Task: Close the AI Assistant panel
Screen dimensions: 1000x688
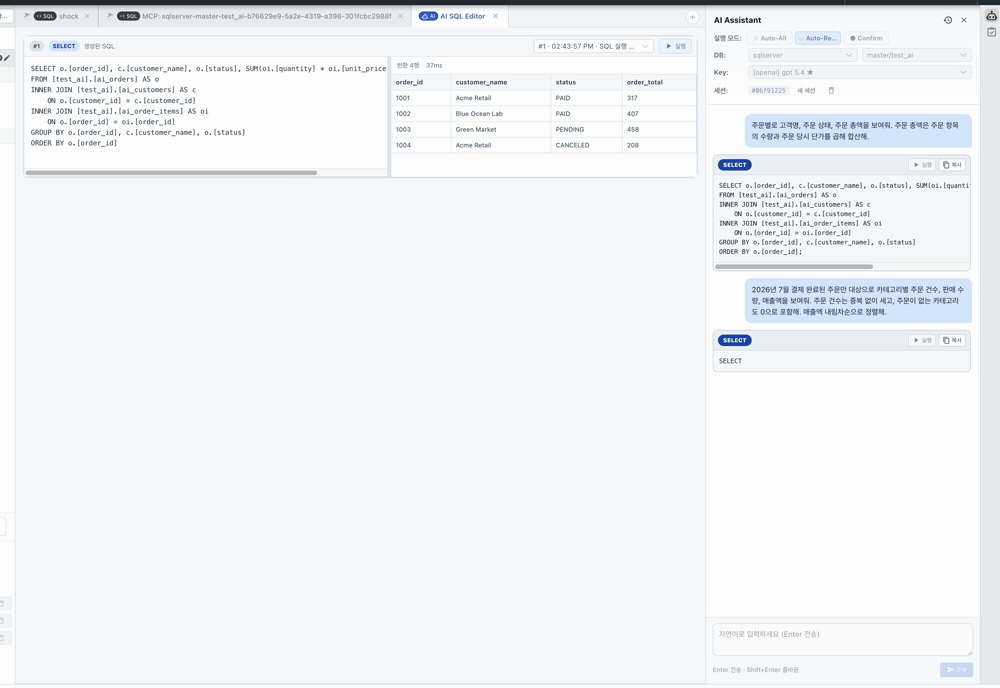Action: click(x=964, y=20)
